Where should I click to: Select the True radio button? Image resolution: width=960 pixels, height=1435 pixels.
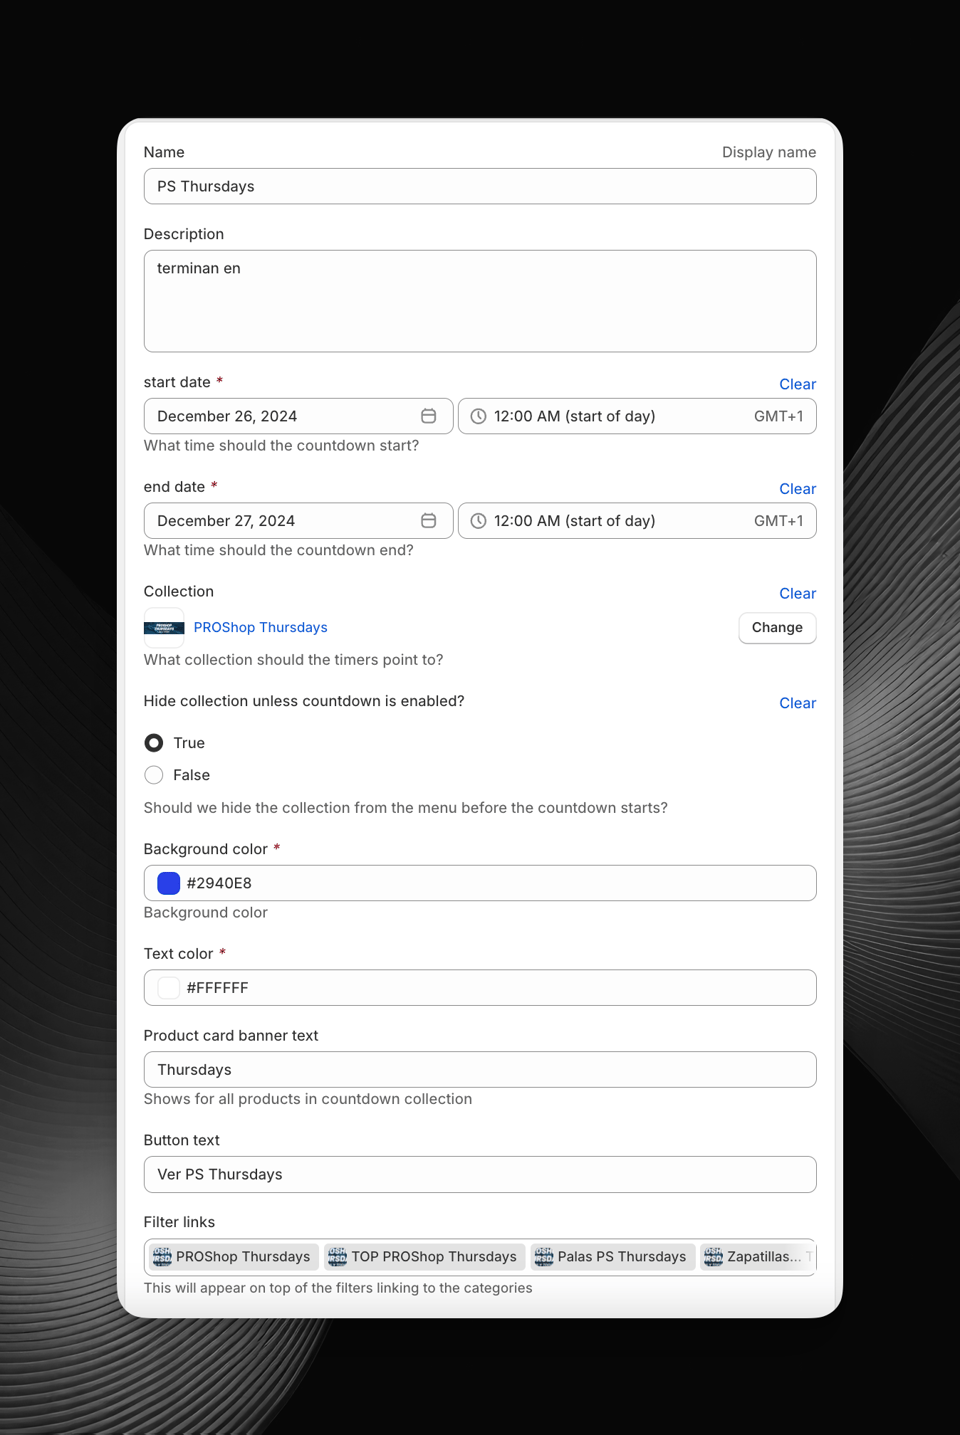(x=154, y=743)
